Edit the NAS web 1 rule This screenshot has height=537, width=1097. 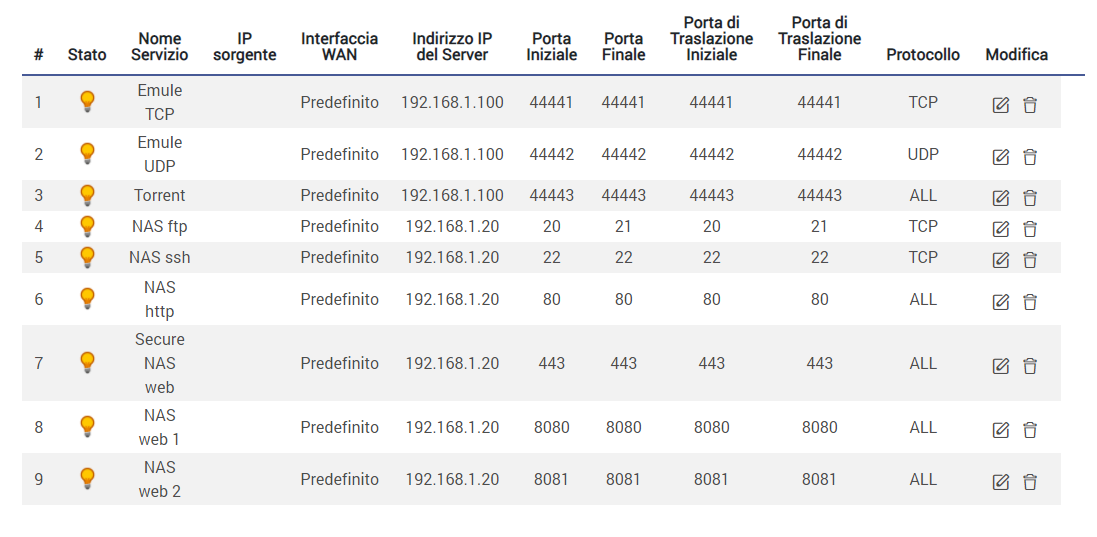click(1000, 429)
